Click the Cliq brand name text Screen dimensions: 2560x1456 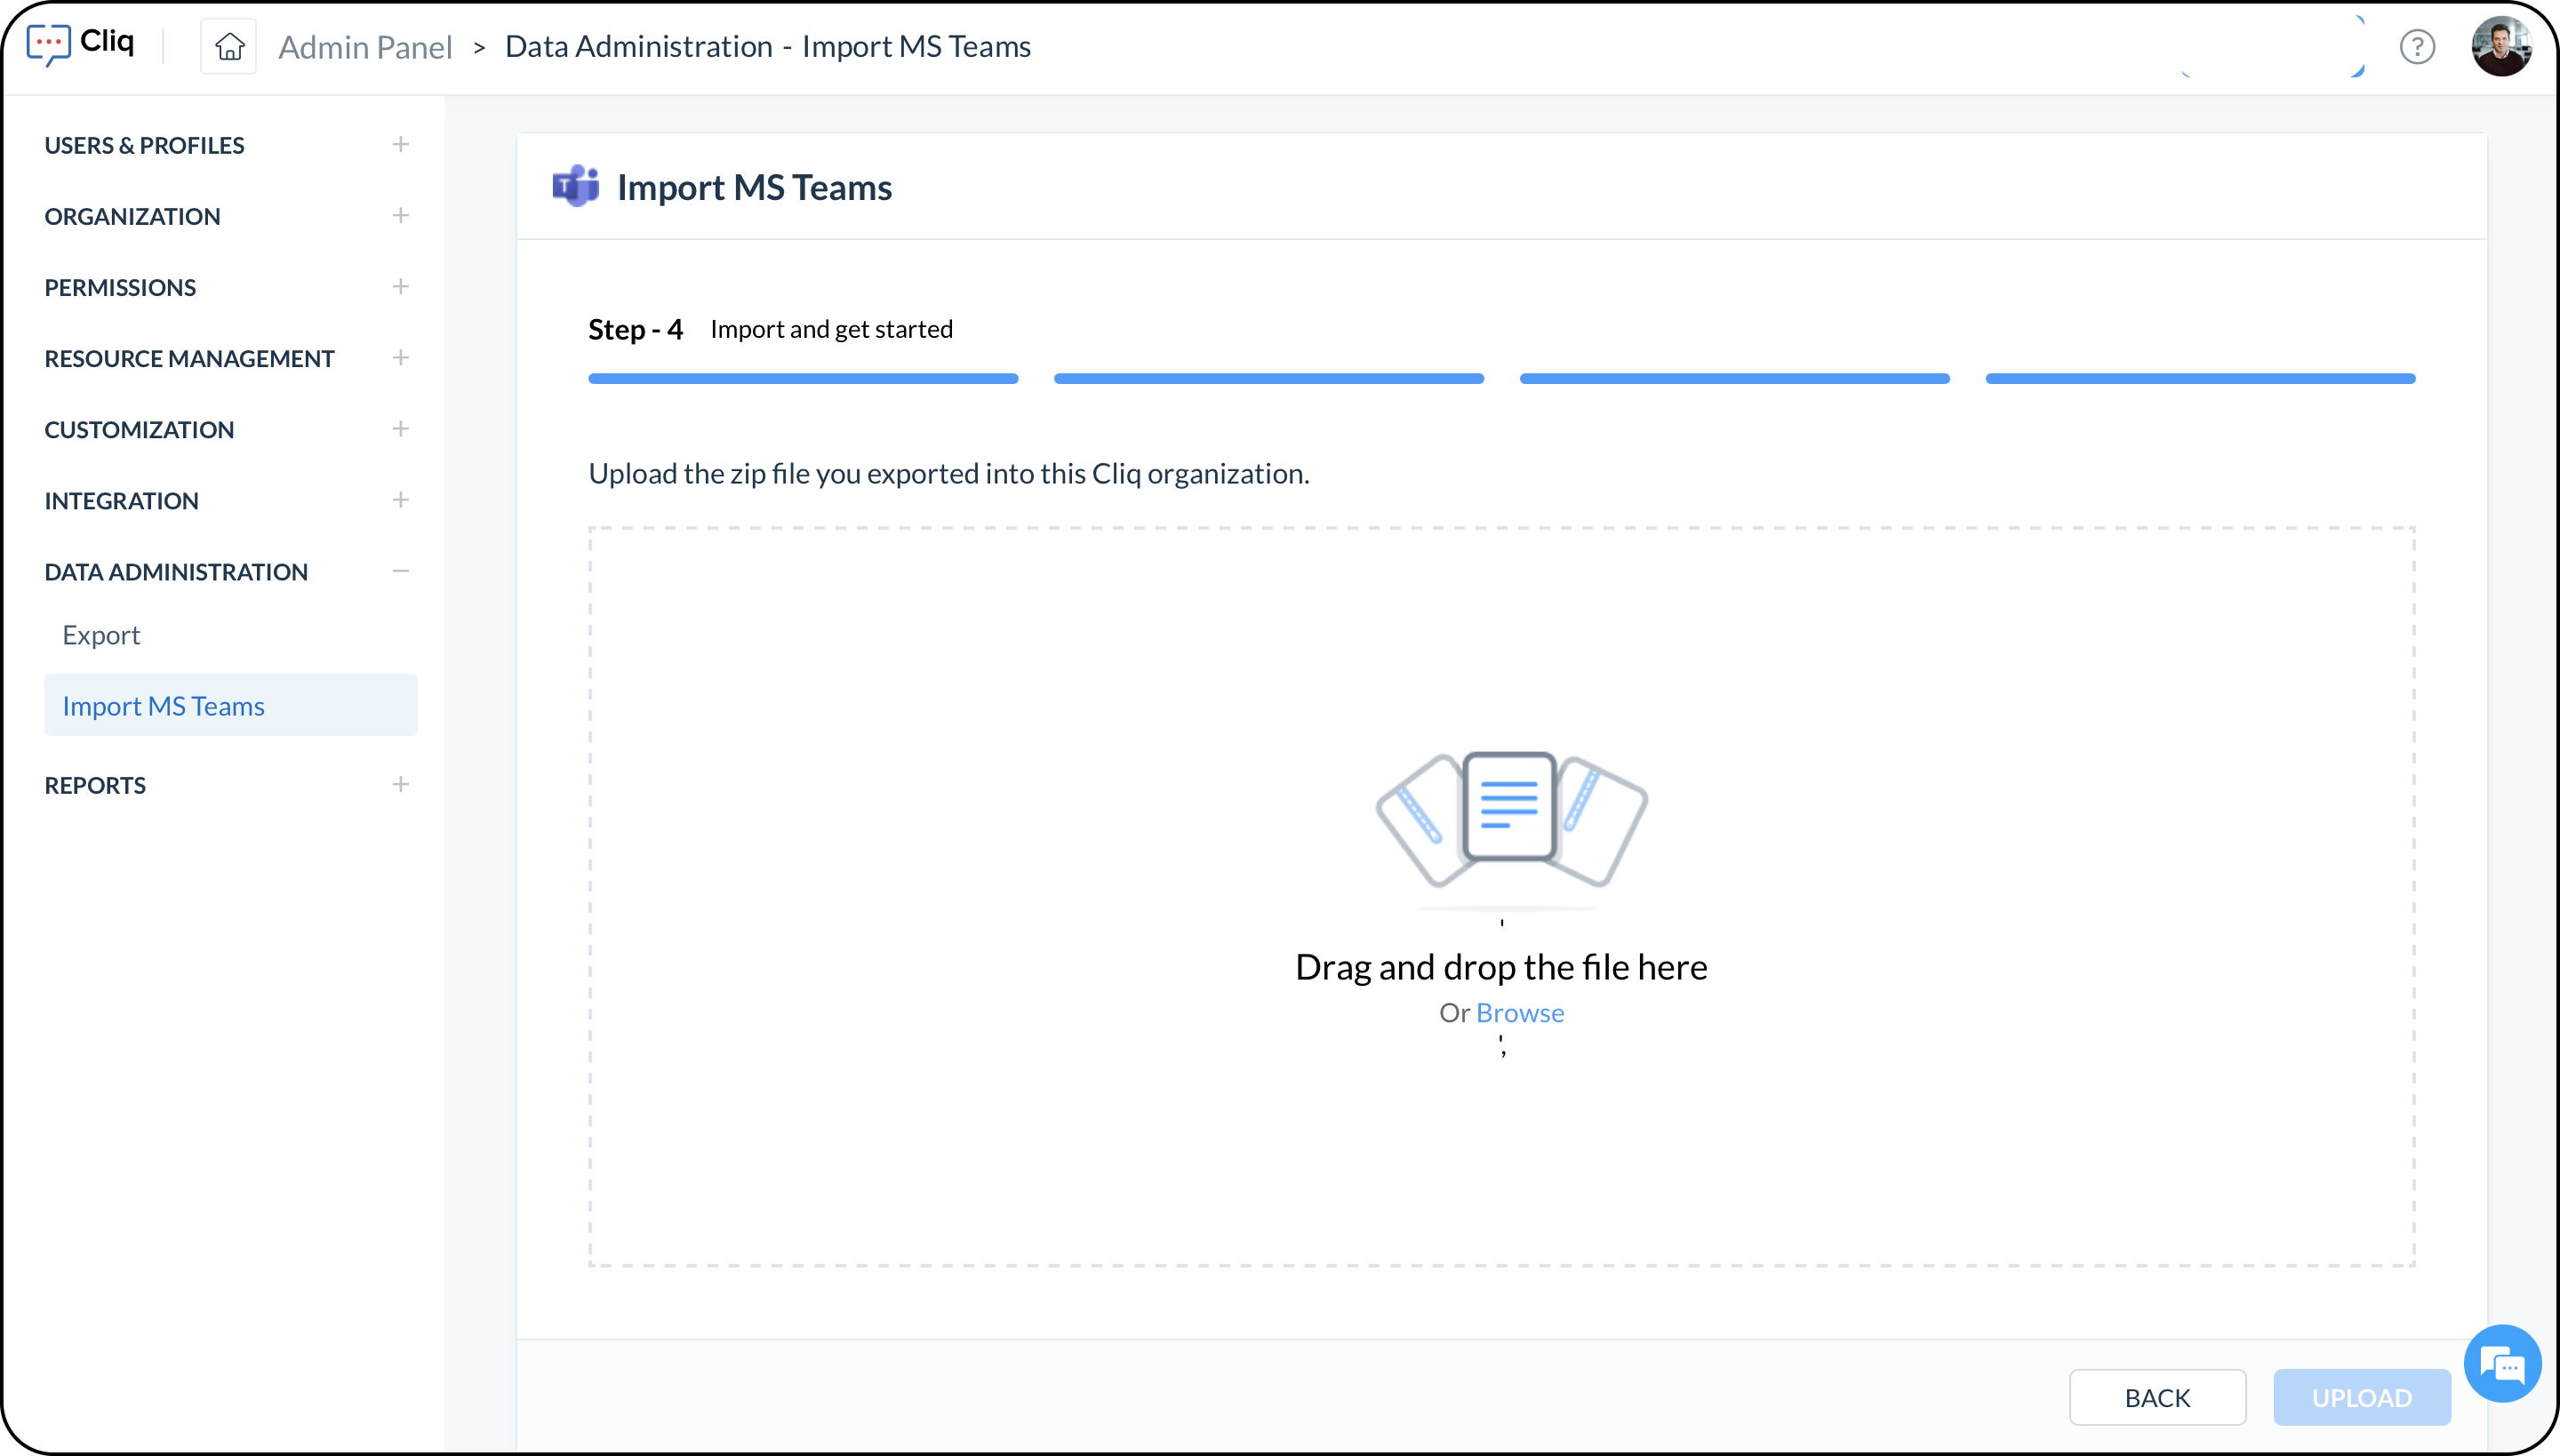coord(106,41)
